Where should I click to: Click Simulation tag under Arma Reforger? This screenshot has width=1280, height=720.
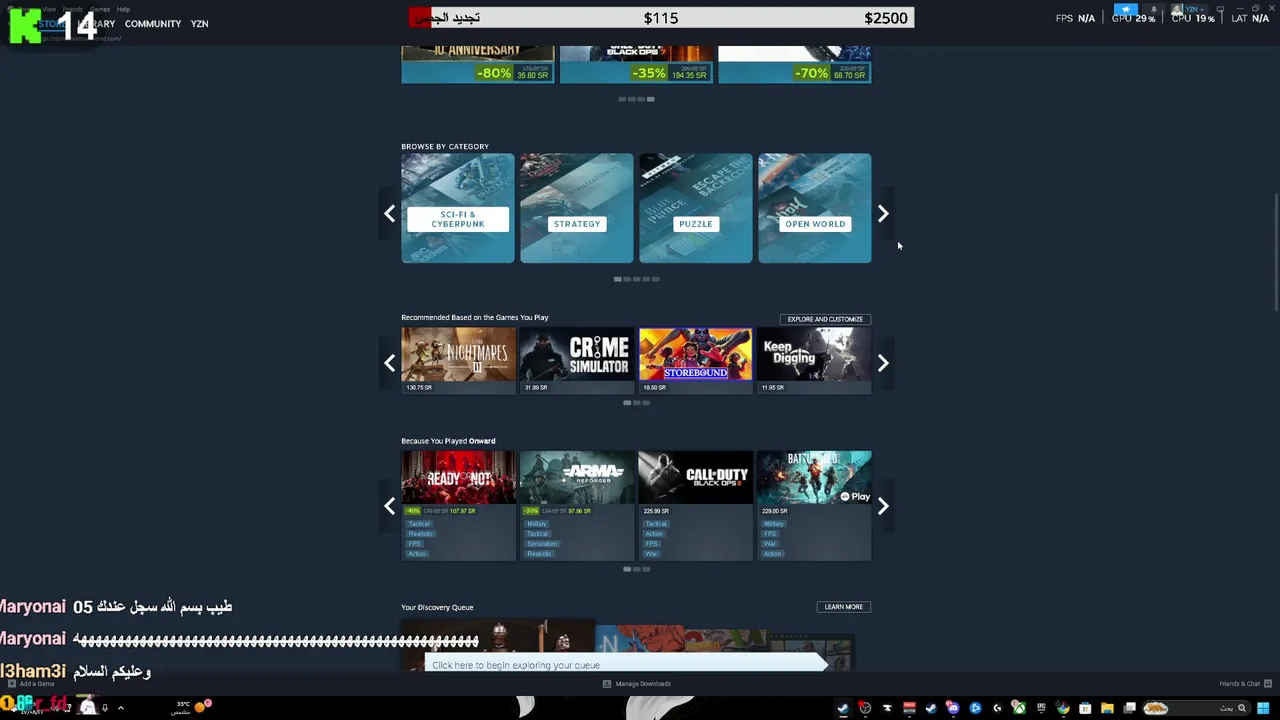click(x=542, y=544)
